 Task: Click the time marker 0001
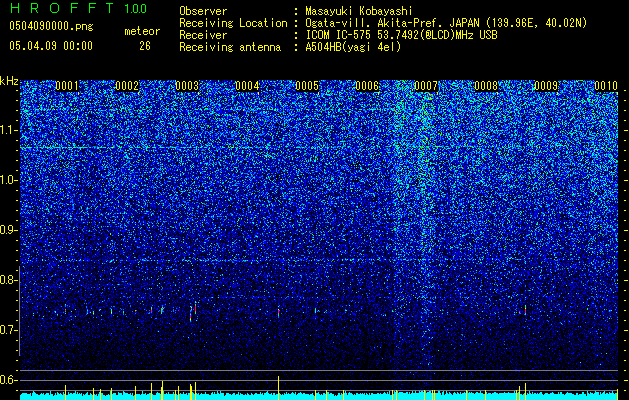tap(67, 86)
